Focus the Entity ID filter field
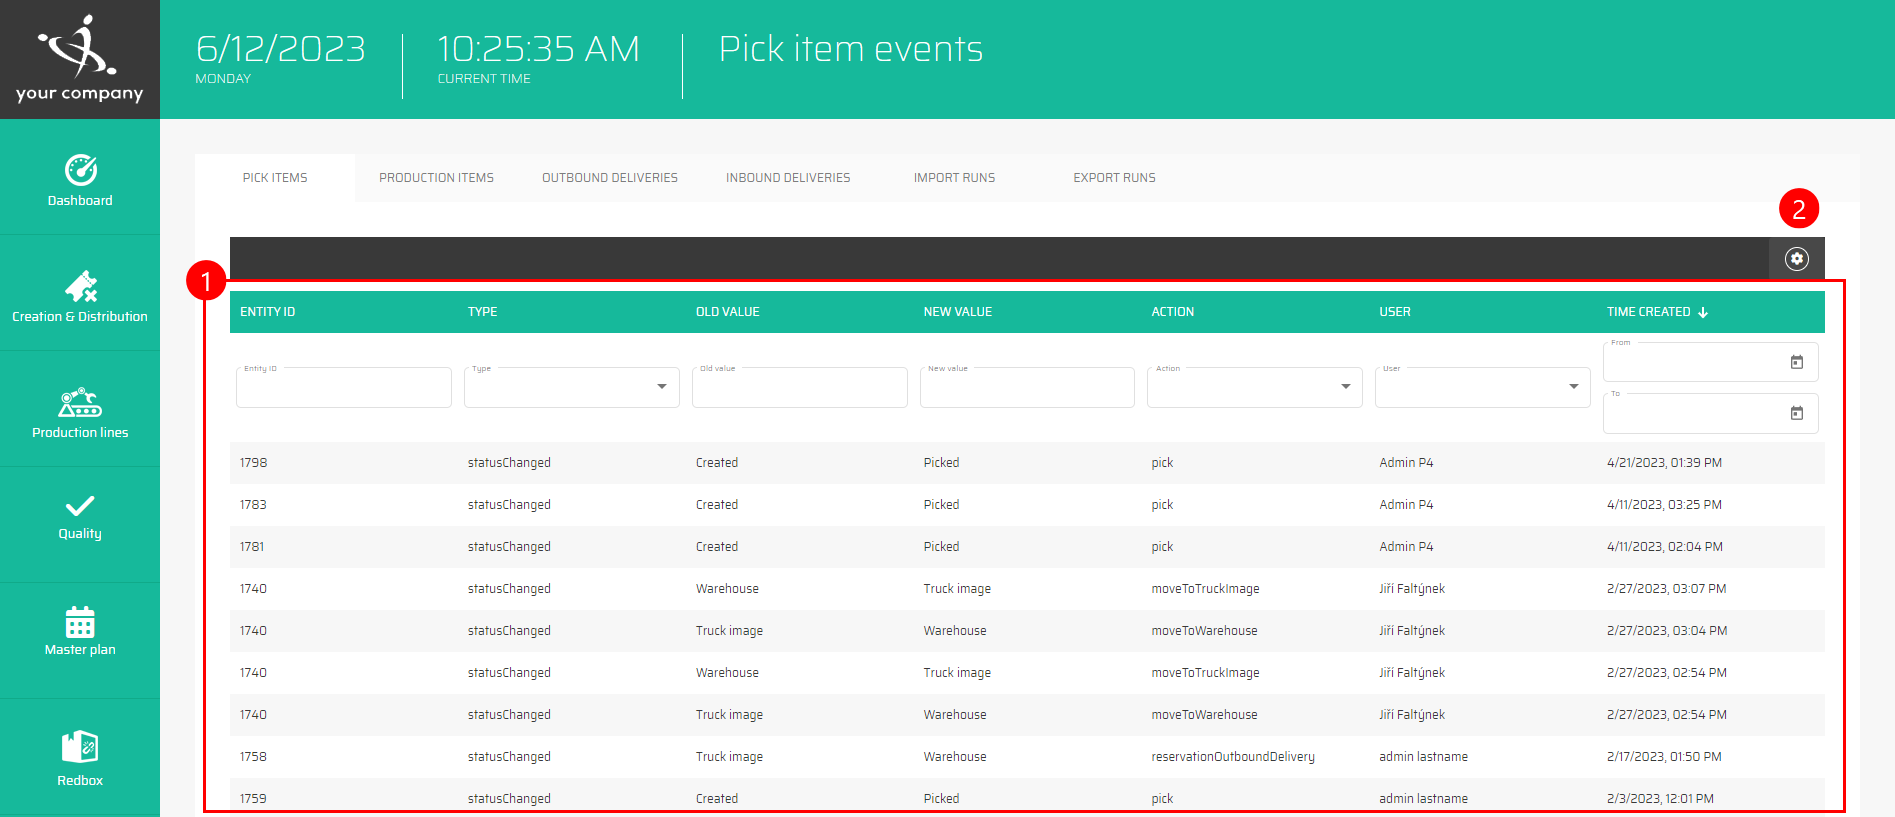Viewport: 1895px width, 817px height. 343,388
